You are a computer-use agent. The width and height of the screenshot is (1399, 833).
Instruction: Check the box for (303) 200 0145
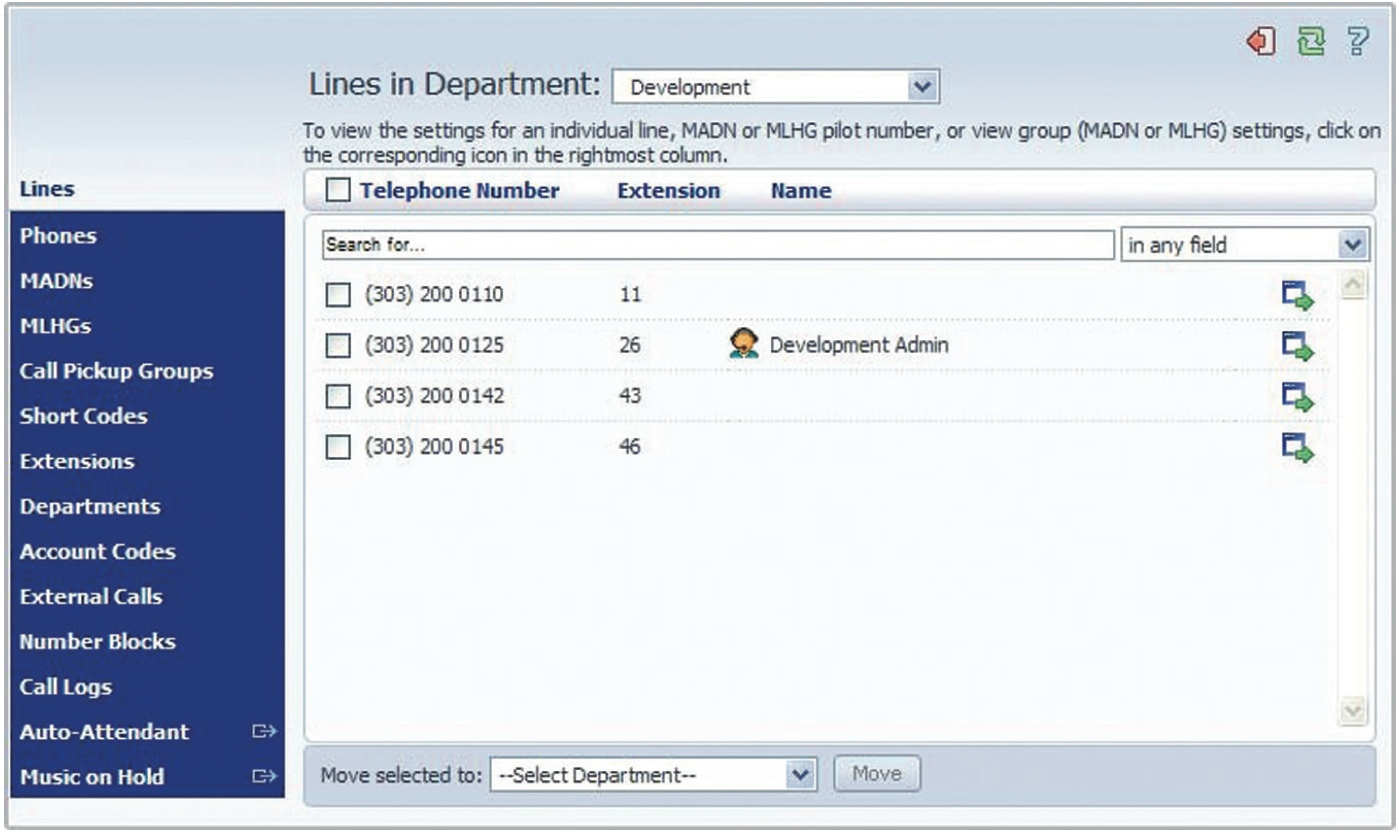coord(340,448)
